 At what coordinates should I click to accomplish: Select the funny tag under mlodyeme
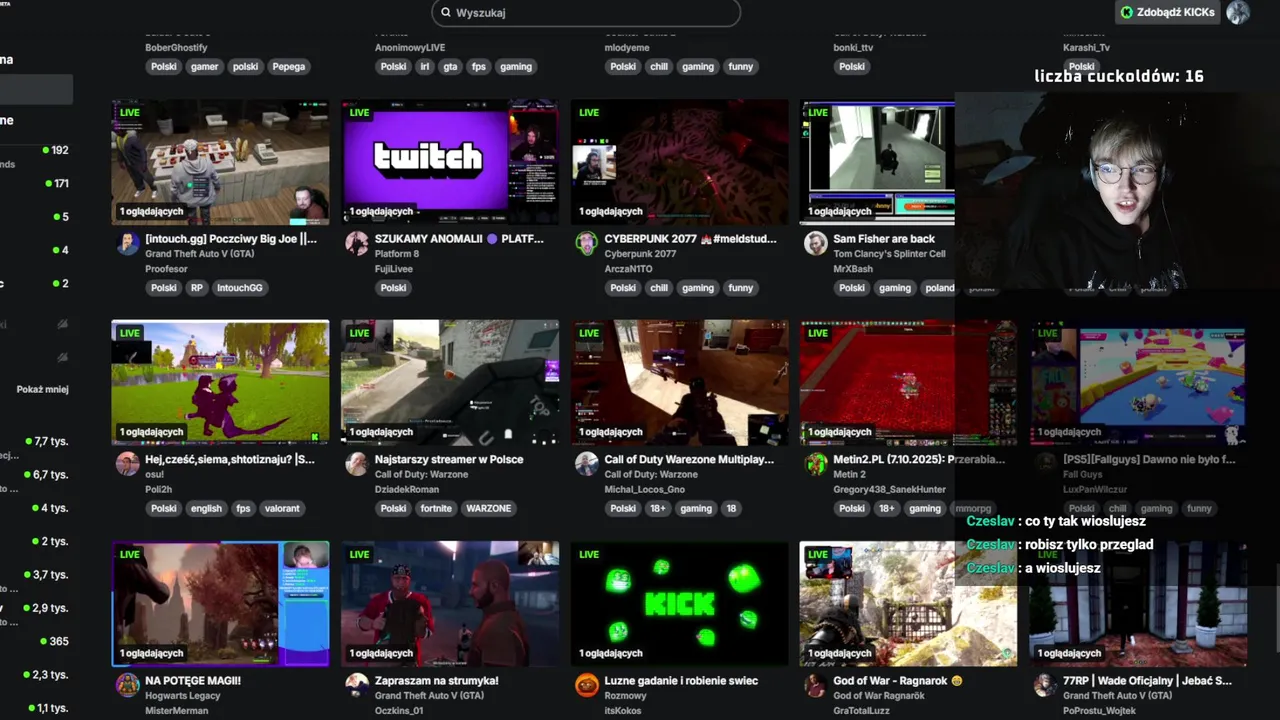741,67
